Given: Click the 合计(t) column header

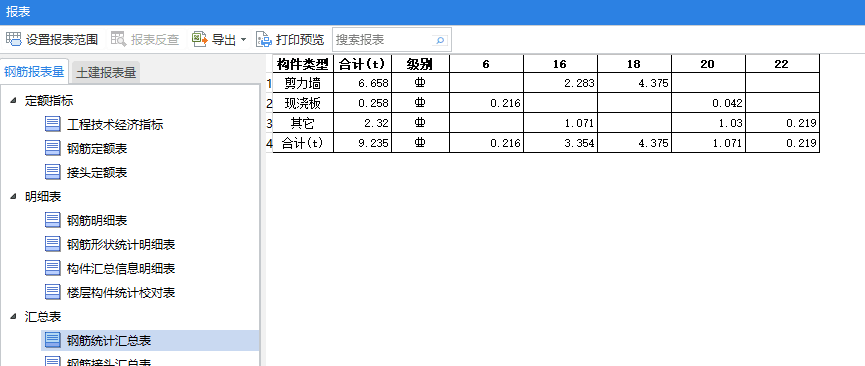Looking at the screenshot, I should 362,64.
